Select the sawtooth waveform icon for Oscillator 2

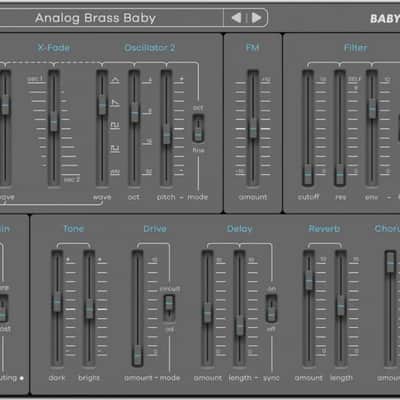115,103
